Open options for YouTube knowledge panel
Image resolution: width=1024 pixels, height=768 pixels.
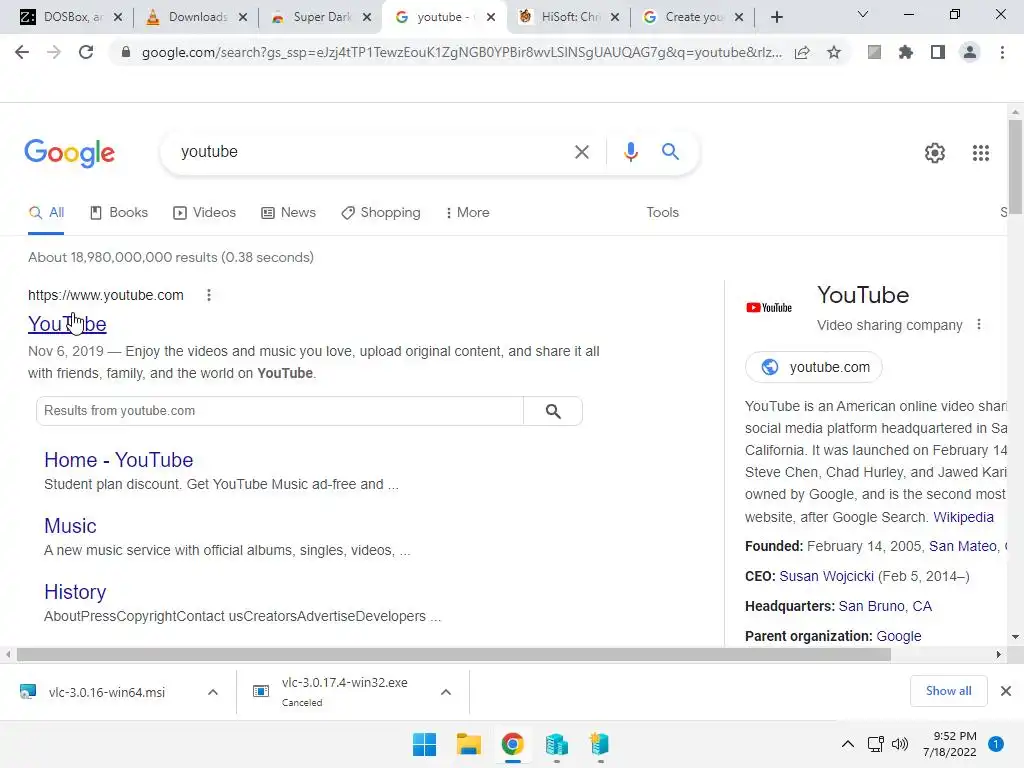(x=978, y=325)
